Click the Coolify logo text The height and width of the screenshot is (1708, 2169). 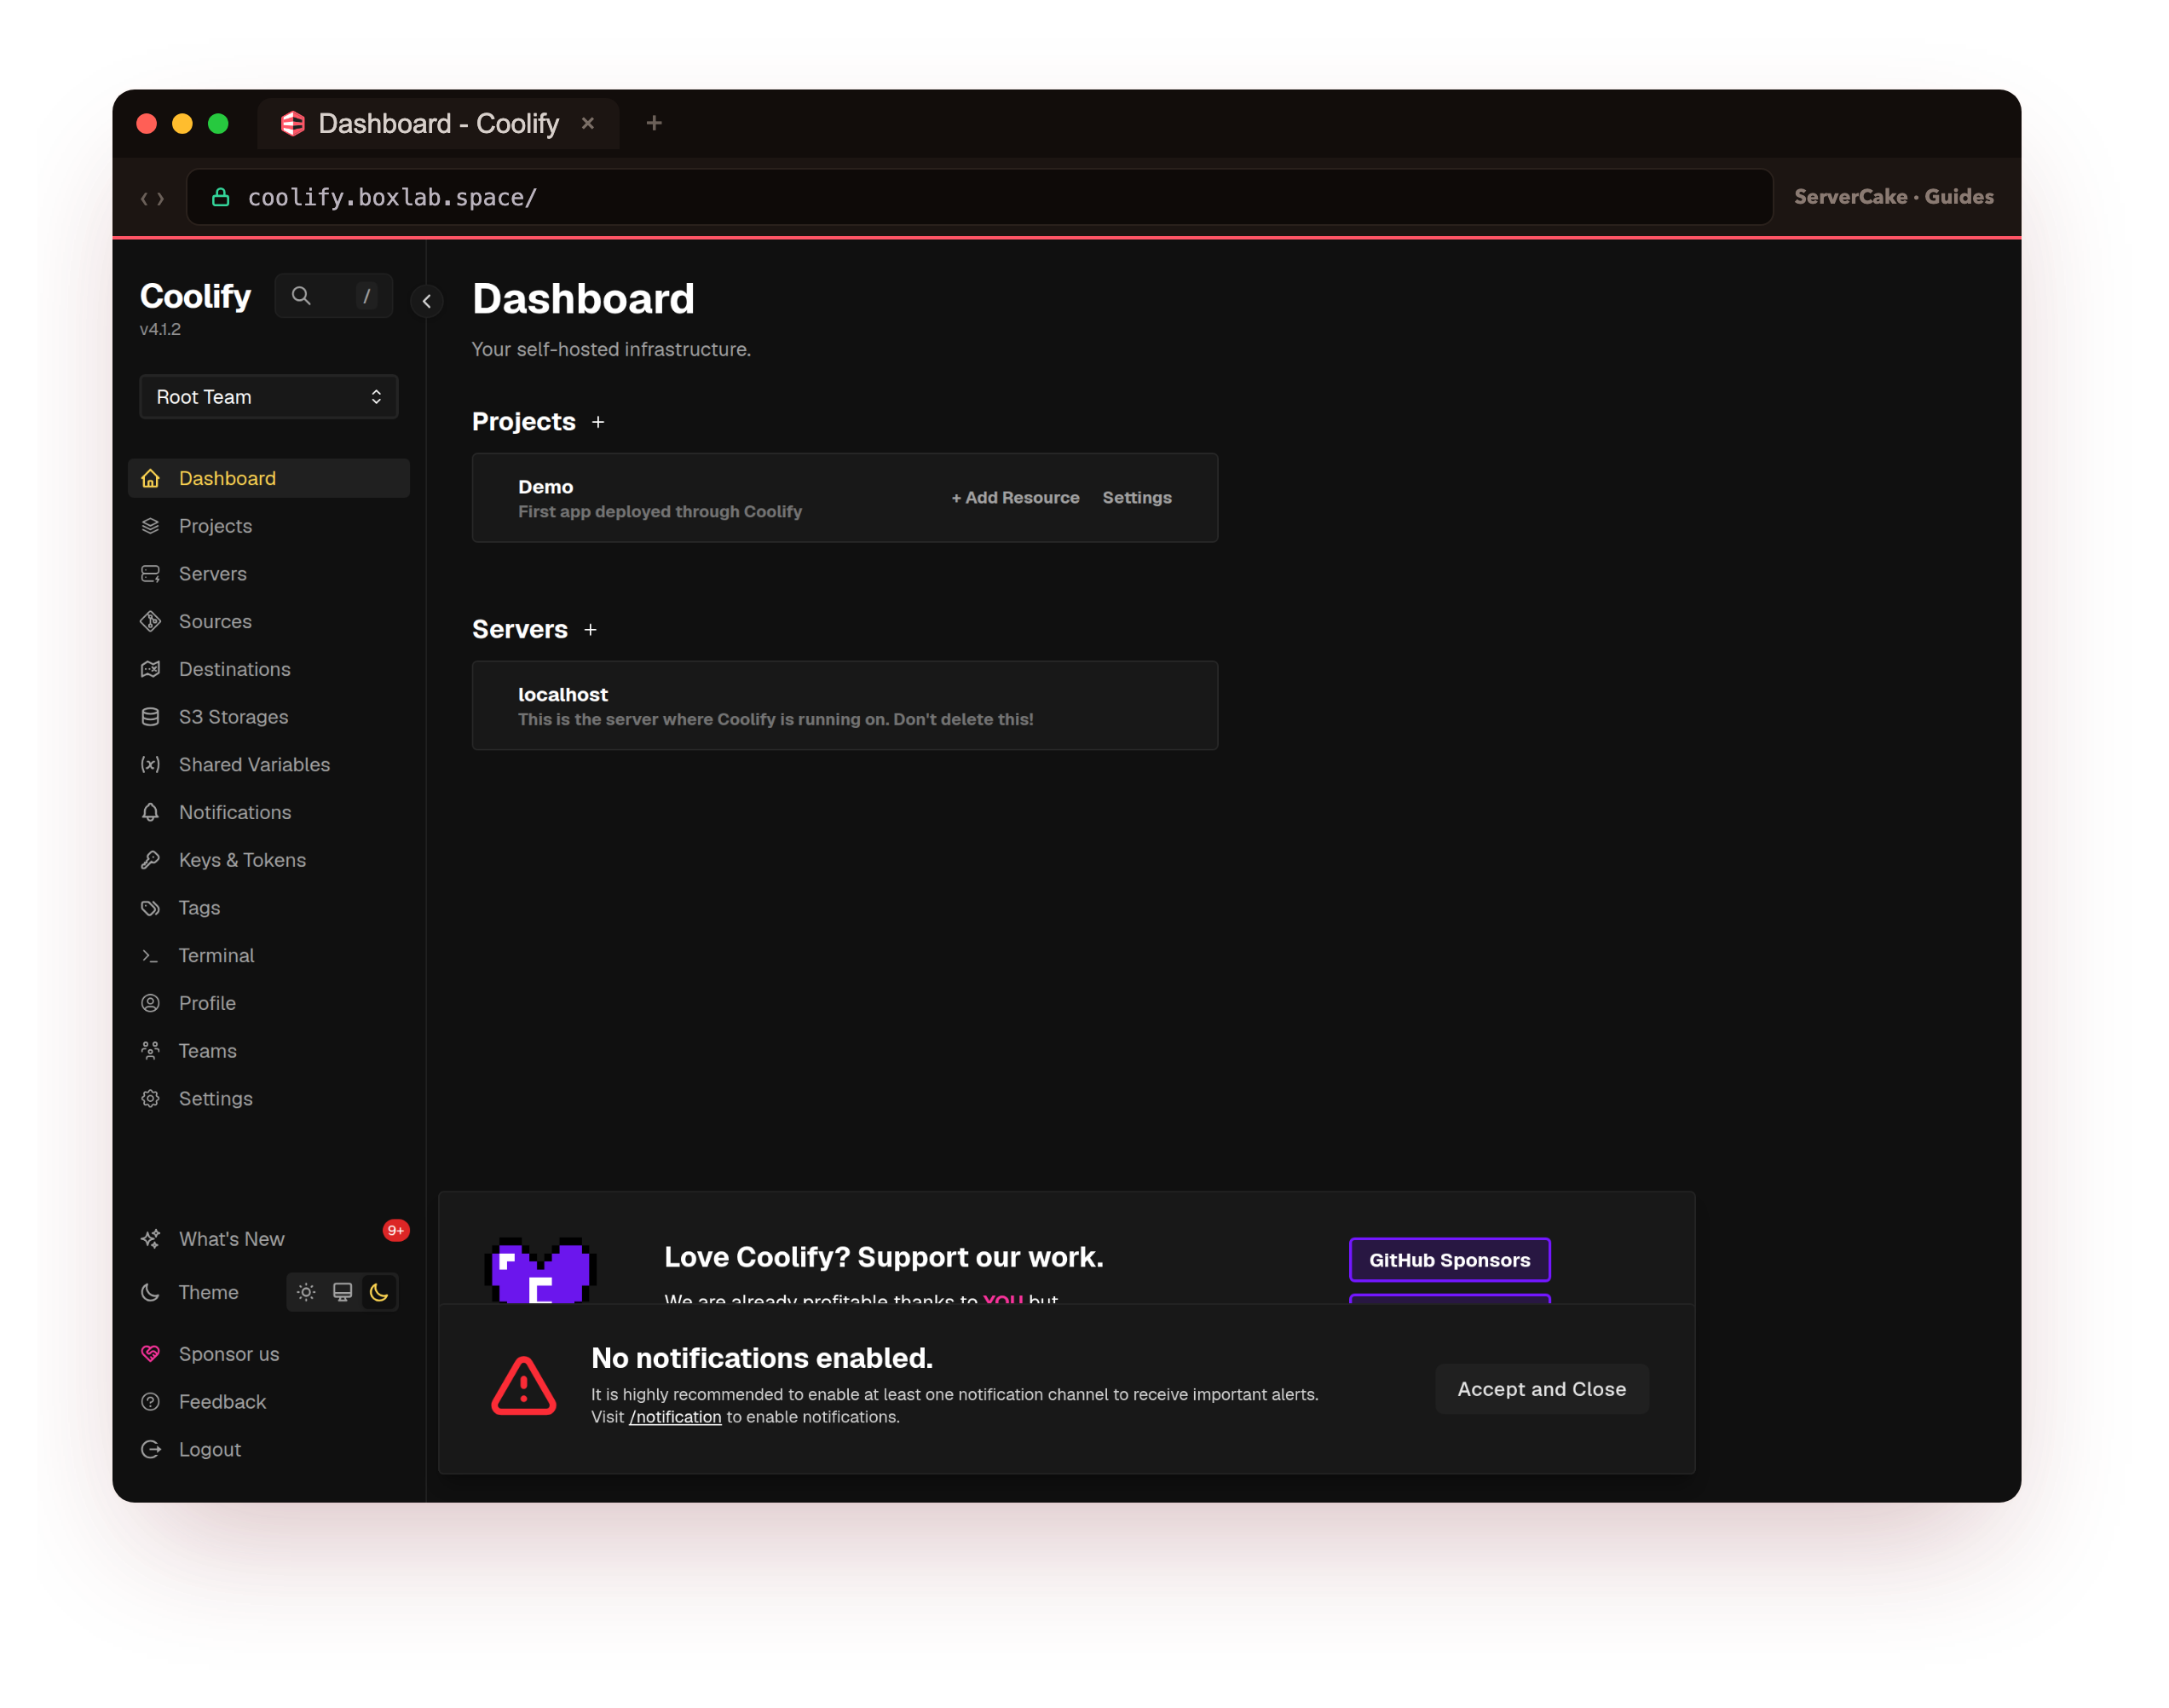tap(195, 296)
